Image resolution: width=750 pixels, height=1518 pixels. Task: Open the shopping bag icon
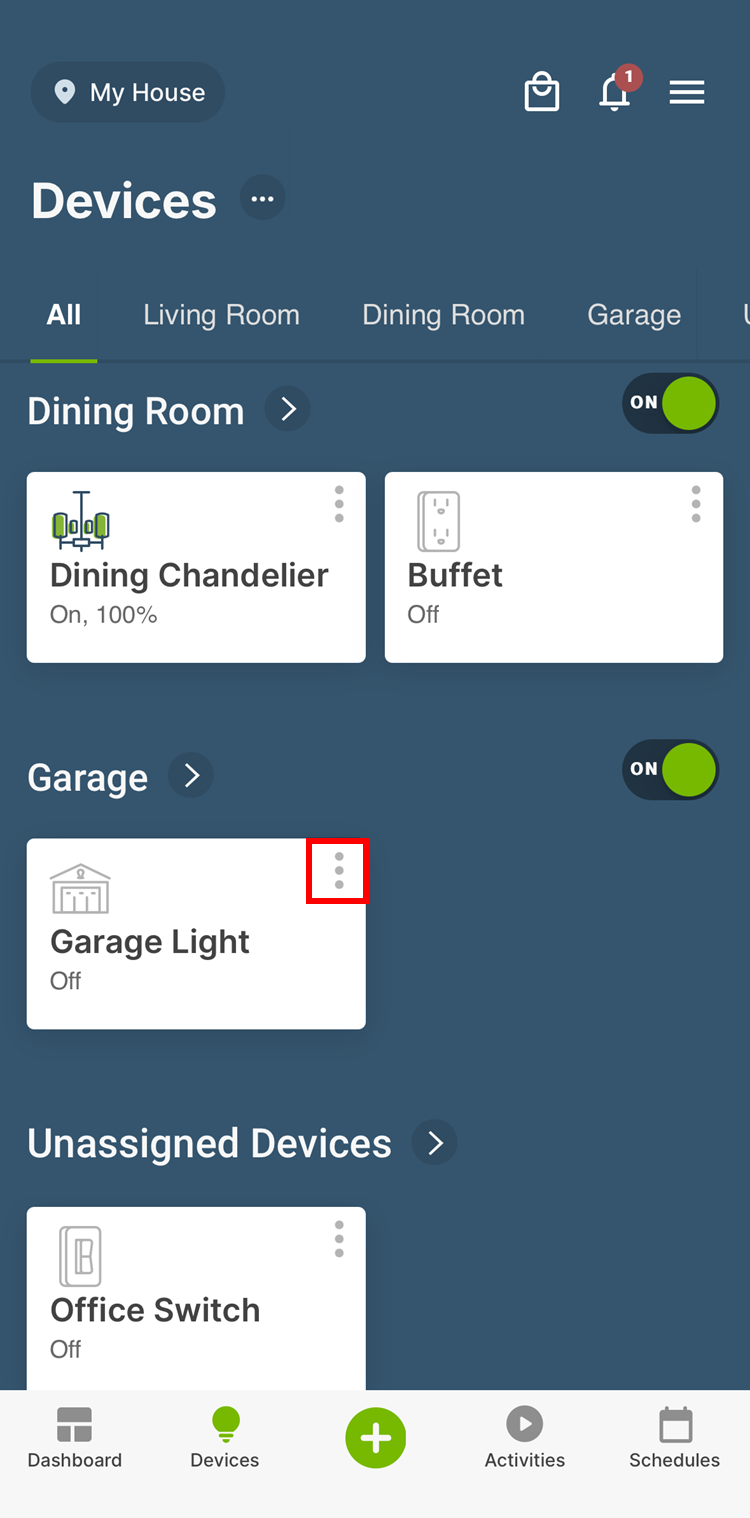(x=542, y=93)
